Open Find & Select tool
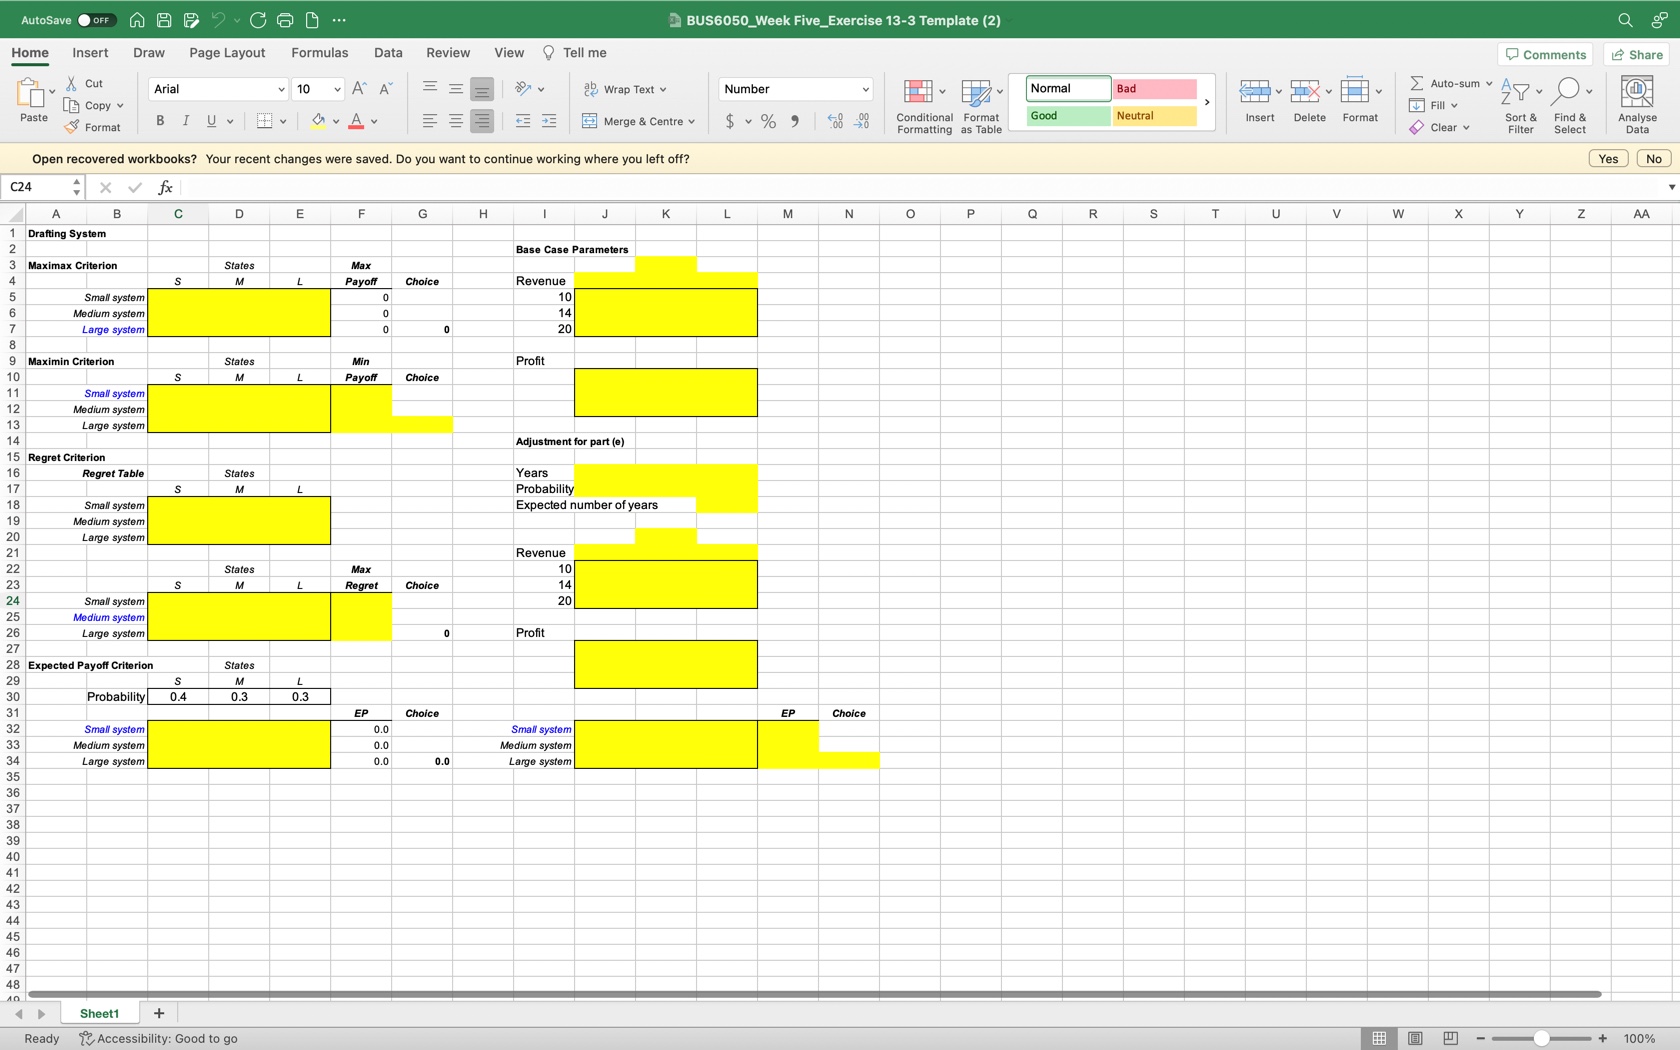The width and height of the screenshot is (1680, 1050). (1570, 105)
